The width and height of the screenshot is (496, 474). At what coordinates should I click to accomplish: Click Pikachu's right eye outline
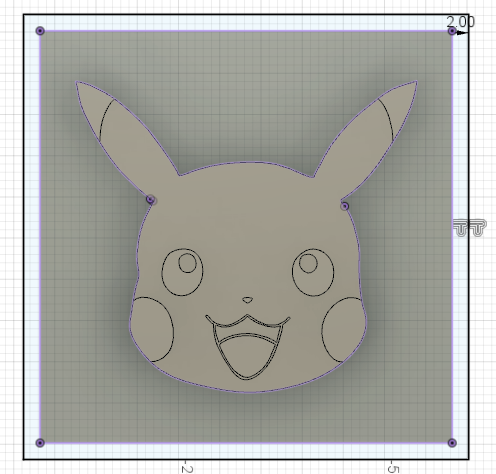coord(313,272)
